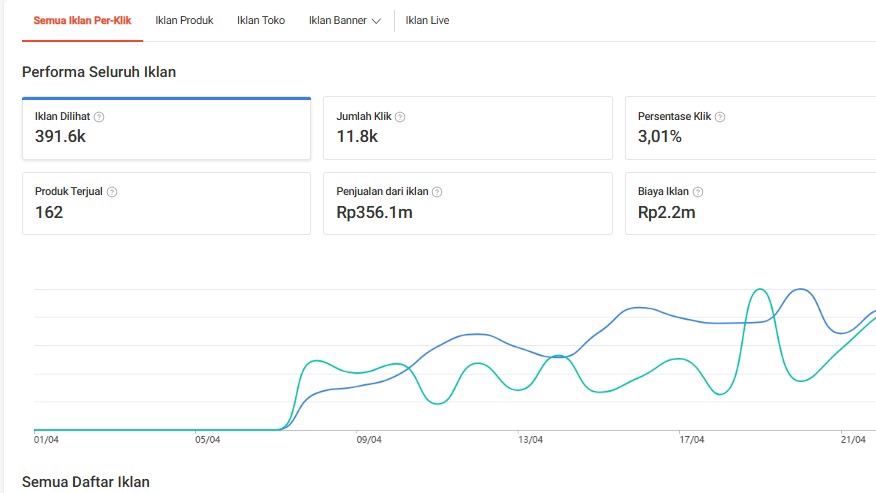Image resolution: width=876 pixels, height=493 pixels.
Task: Click the Performa Seluruh Iklan heading
Action: [x=99, y=72]
